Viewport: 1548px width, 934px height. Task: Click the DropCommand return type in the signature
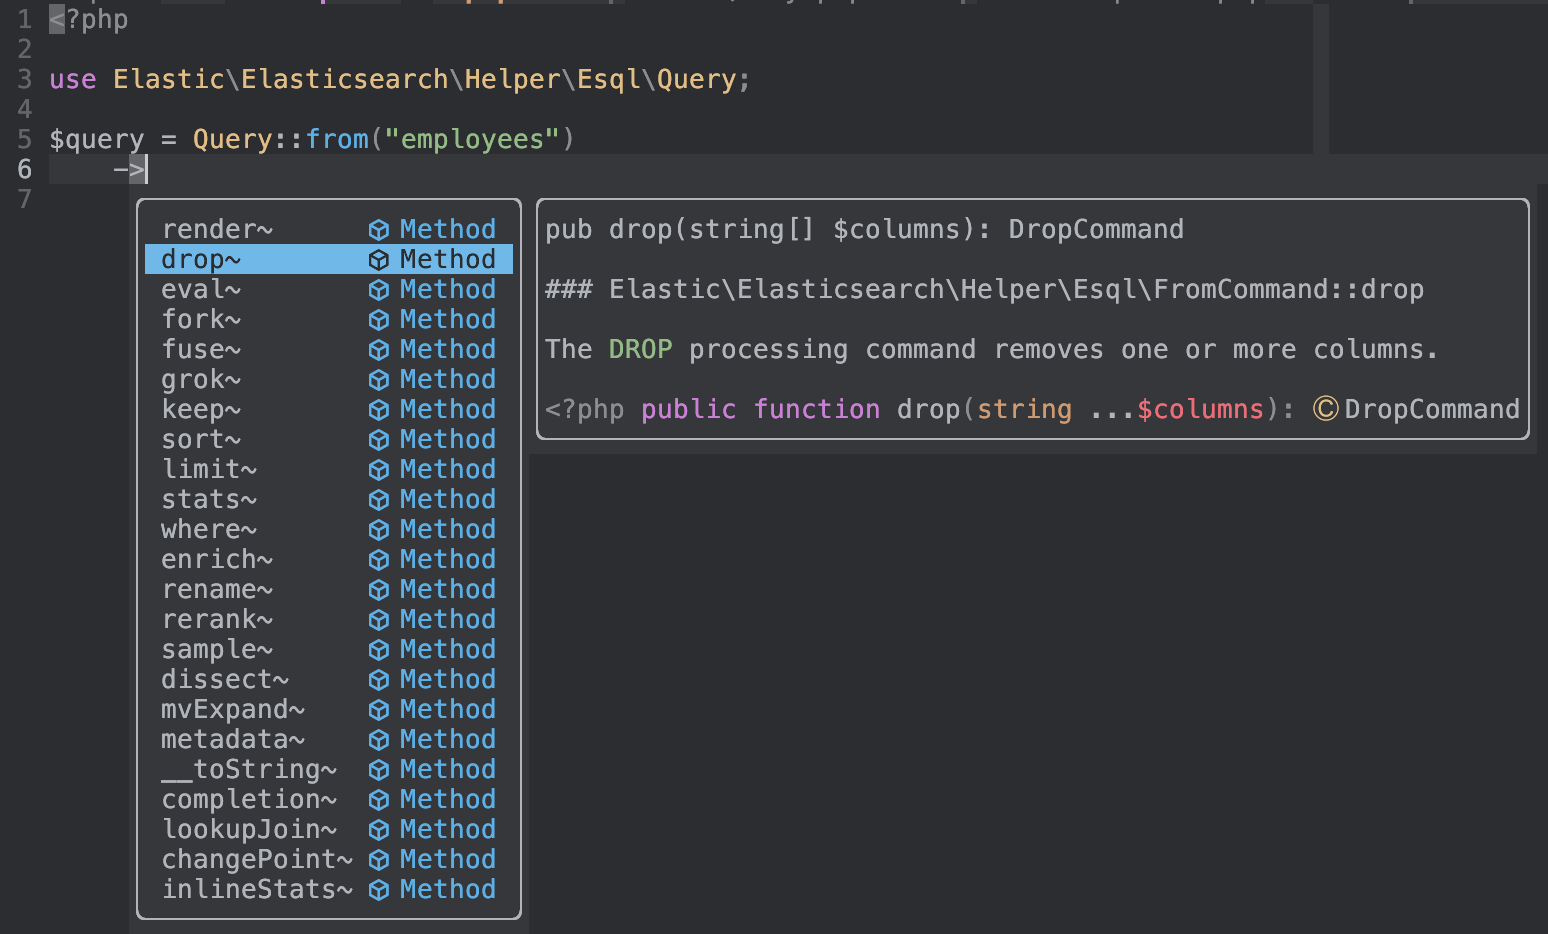(1095, 229)
